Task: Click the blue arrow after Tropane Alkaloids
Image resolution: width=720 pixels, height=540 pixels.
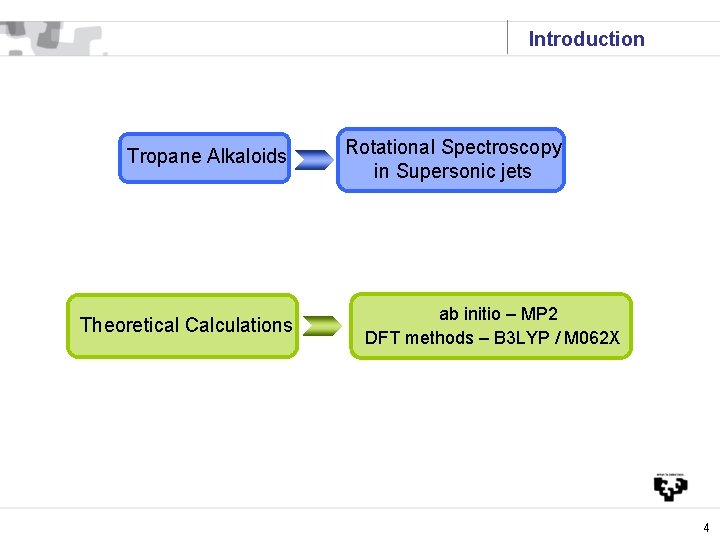Action: click(x=314, y=159)
